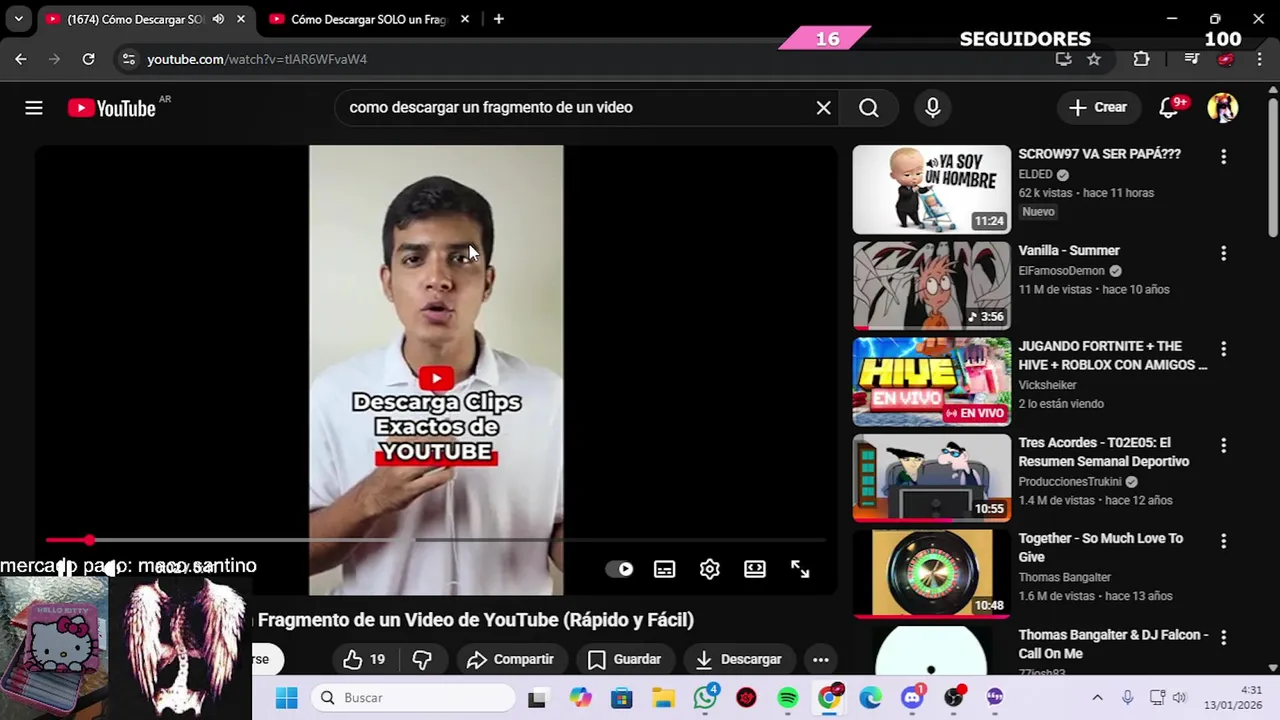Click the video title Fragmento de un Video
This screenshot has height=720, width=1280.
click(x=475, y=620)
